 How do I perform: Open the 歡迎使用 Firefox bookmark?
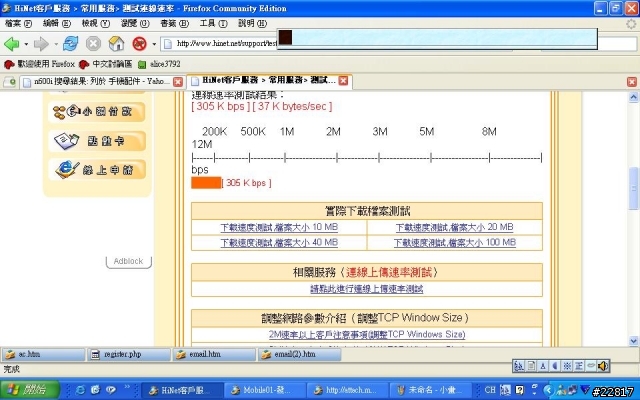(40, 64)
